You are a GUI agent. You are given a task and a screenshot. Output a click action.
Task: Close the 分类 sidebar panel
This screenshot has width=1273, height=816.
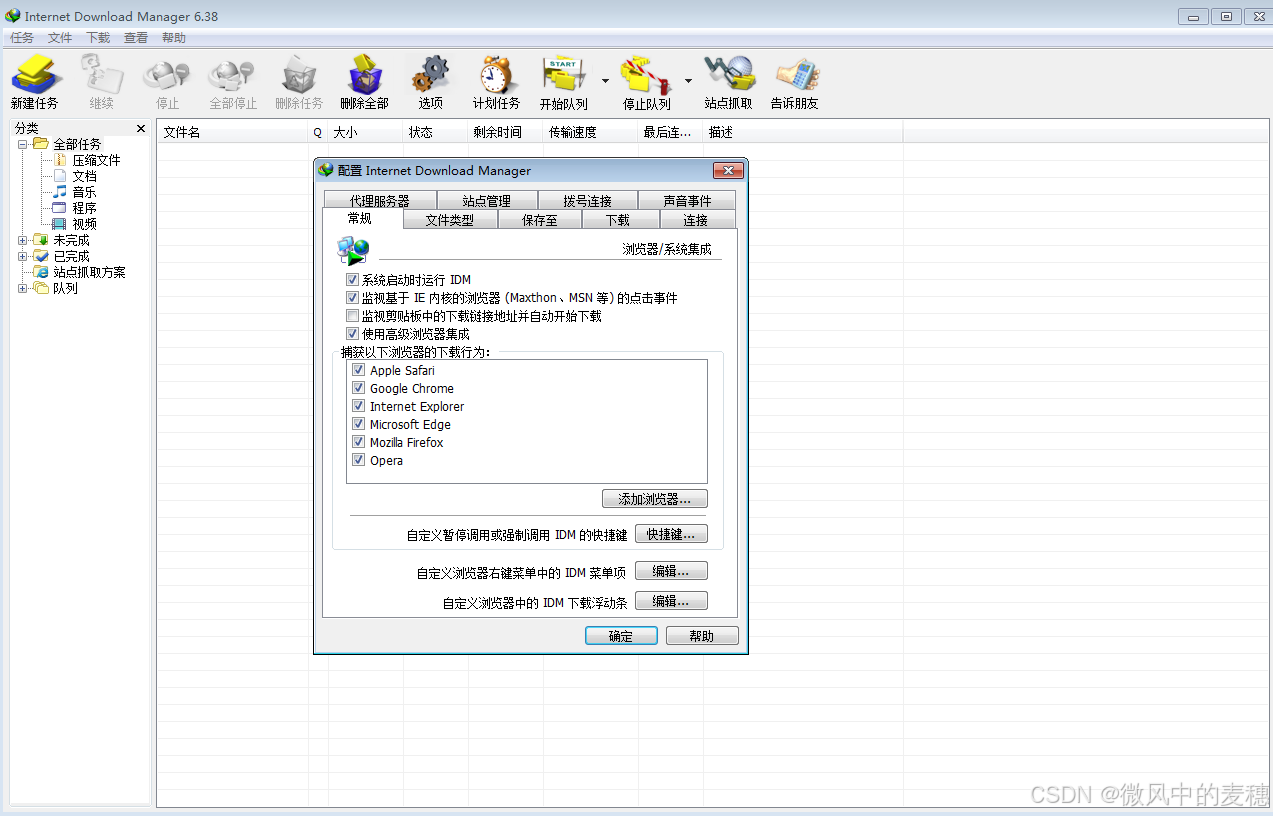coord(141,129)
